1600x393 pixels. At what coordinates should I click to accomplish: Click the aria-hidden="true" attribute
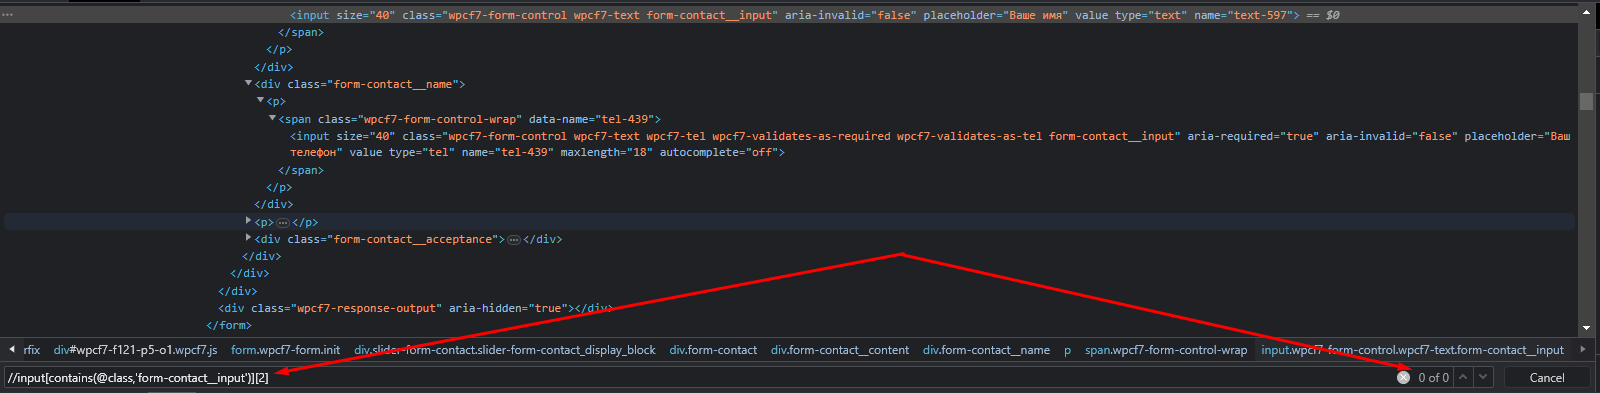(x=507, y=308)
